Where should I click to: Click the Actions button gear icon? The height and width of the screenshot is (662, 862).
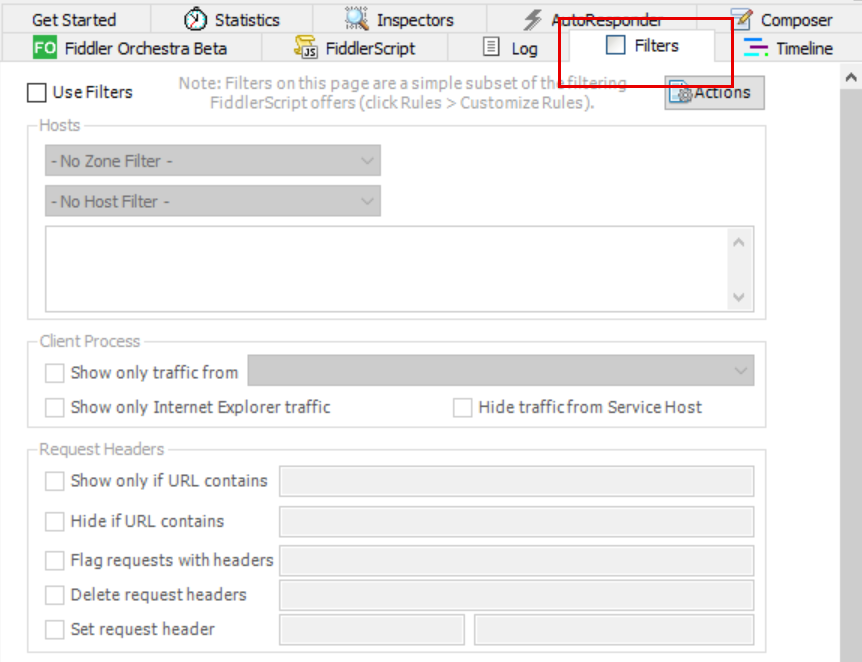pyautogui.click(x=681, y=92)
